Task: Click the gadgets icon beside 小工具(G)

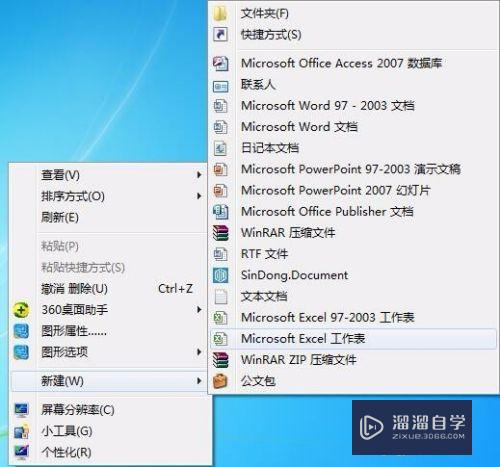Action: click(x=21, y=431)
